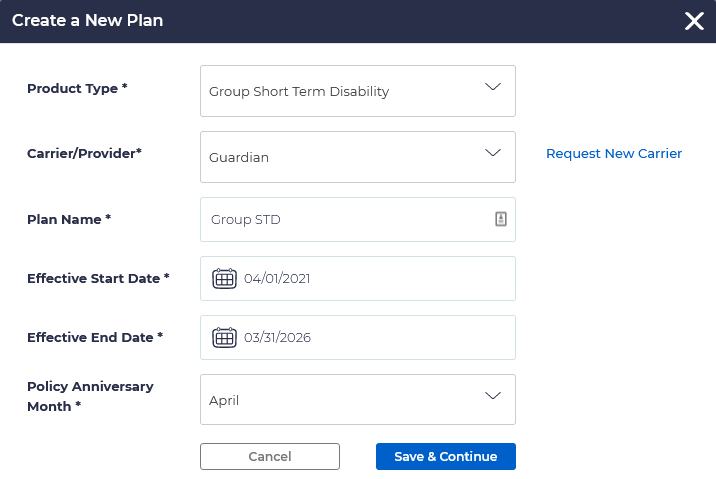716x479 pixels.
Task: Click the Carrier/Provider field label
Action: point(84,154)
